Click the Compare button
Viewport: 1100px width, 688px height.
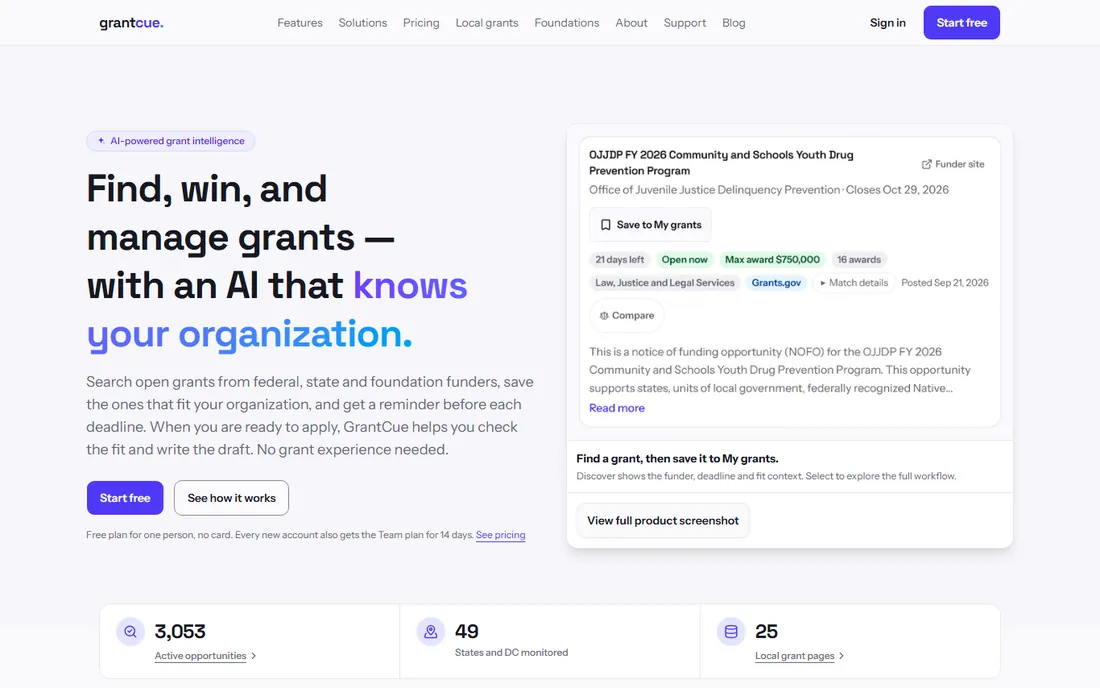point(626,316)
